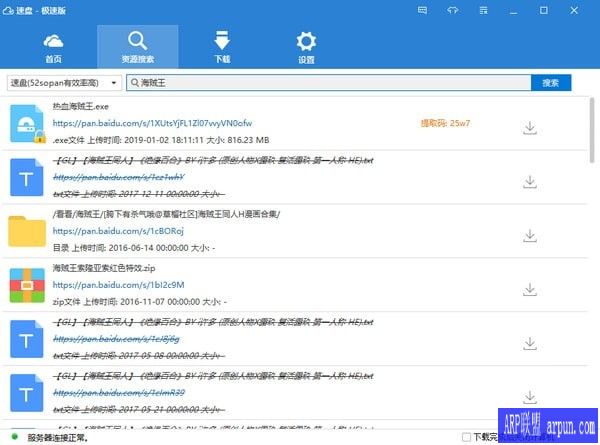600x445 pixels.
Task: Switch to the 资源搜索 tab
Action: pos(138,46)
